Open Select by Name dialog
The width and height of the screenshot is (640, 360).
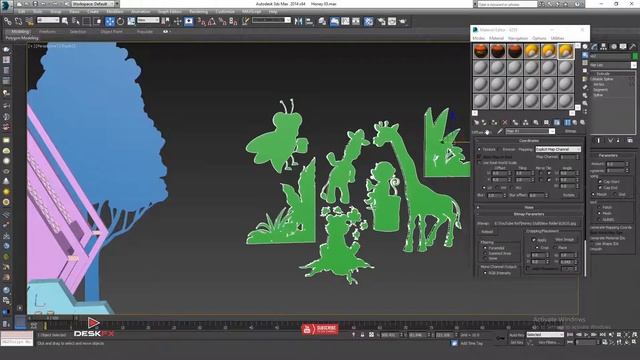pyautogui.click(x=76, y=21)
